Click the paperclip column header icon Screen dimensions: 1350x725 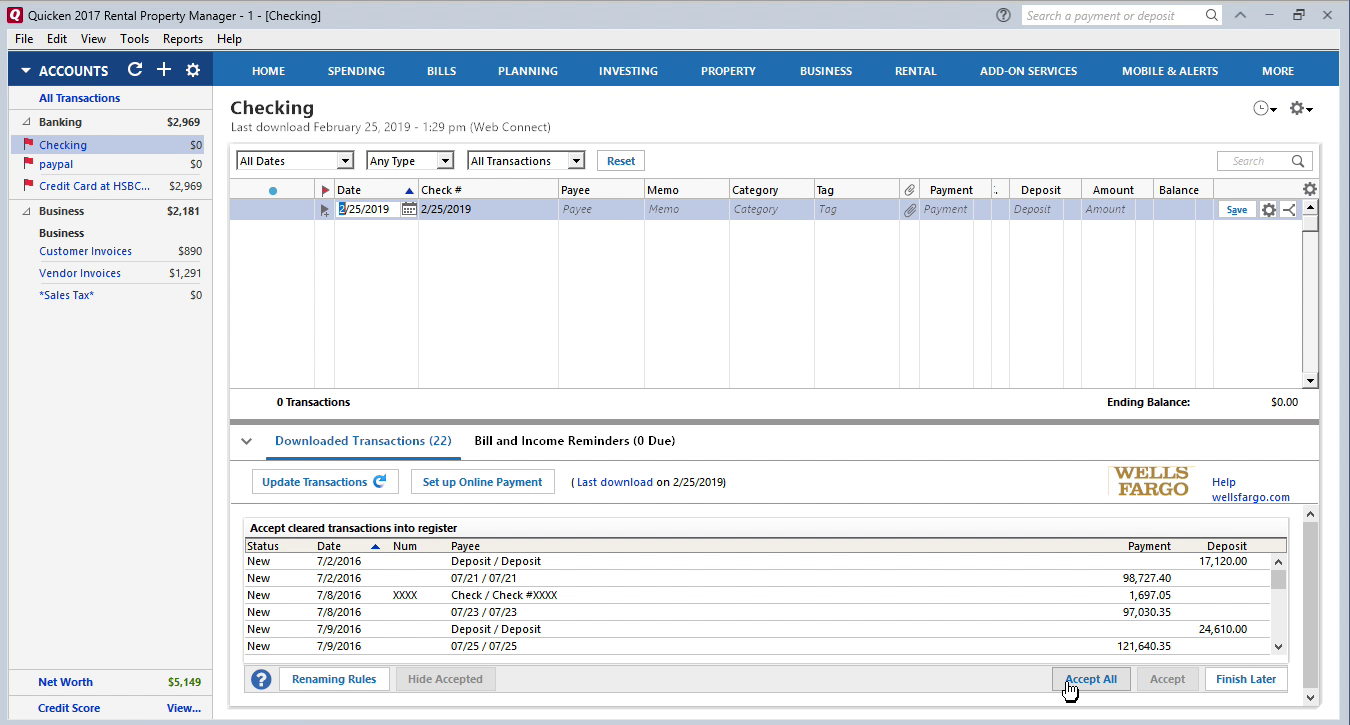point(909,189)
